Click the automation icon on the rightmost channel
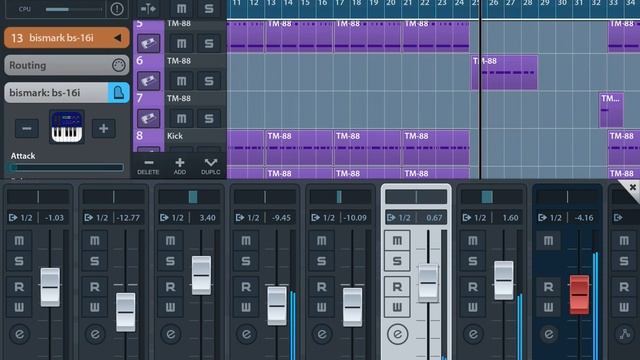The image size is (640, 360). 624,334
